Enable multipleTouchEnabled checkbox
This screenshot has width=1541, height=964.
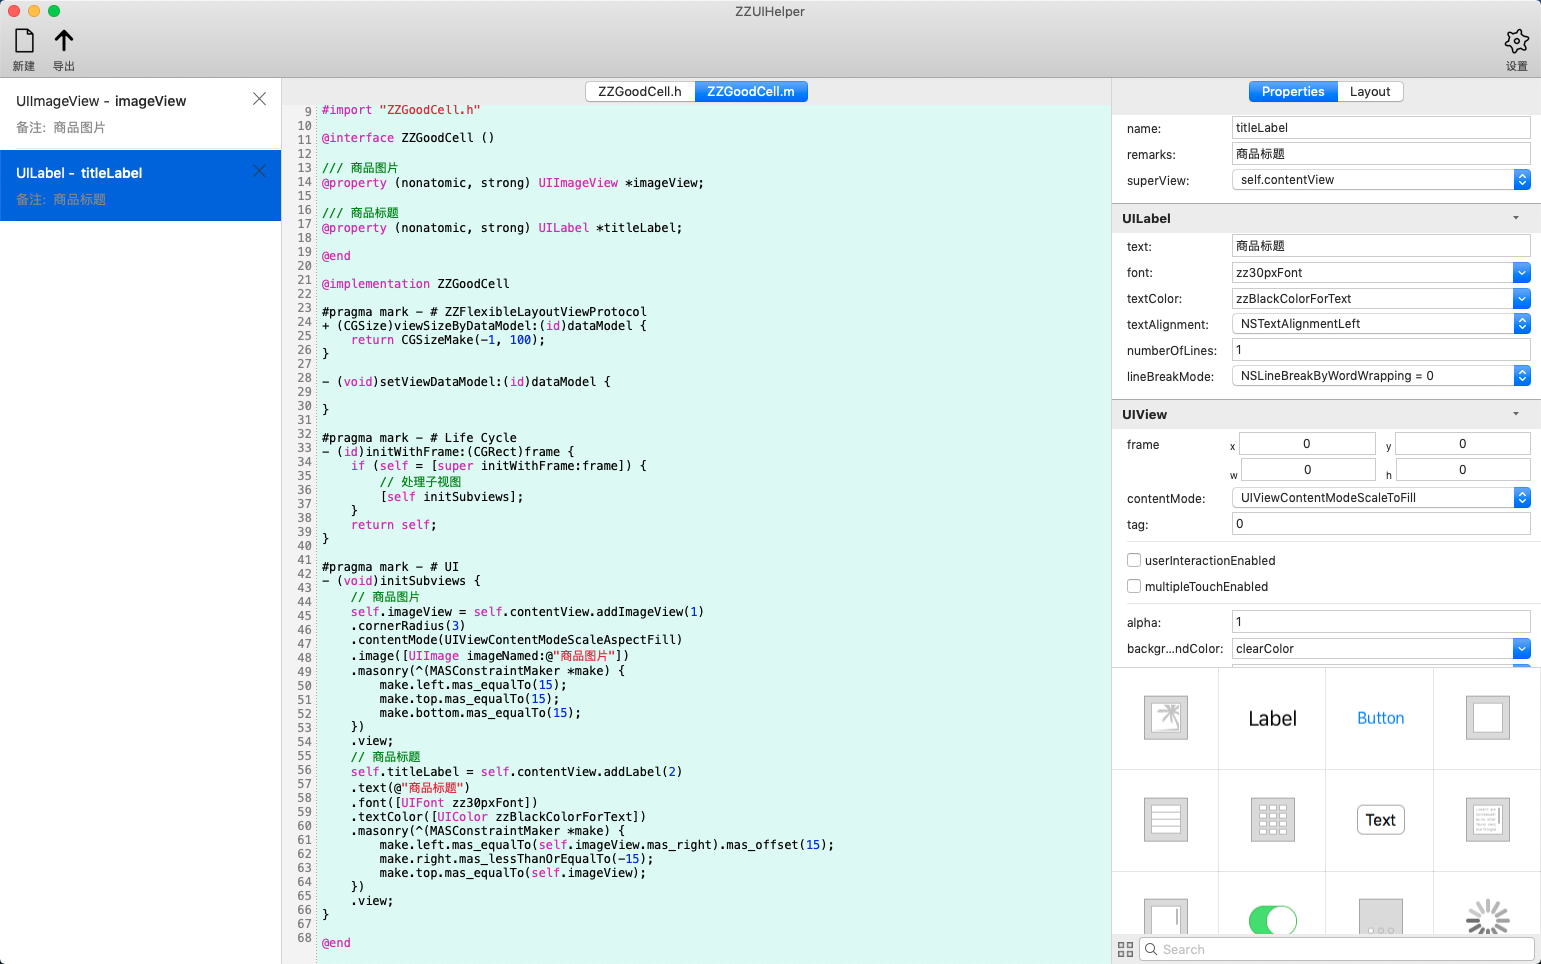point(1134,586)
